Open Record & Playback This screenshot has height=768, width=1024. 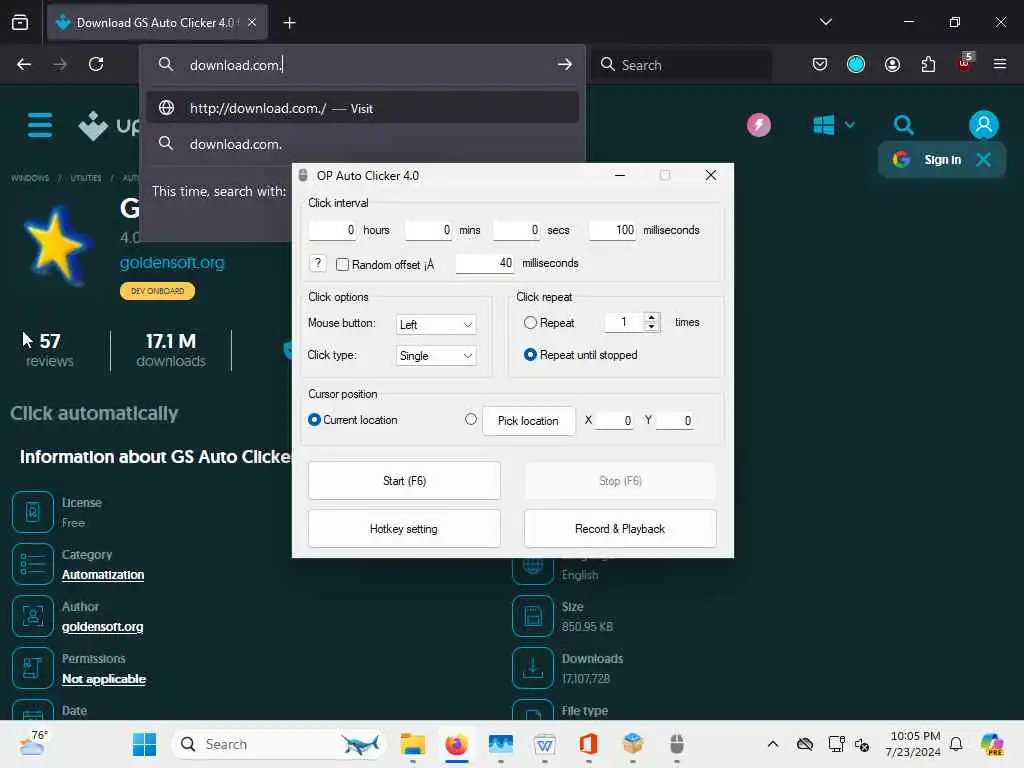coord(620,529)
